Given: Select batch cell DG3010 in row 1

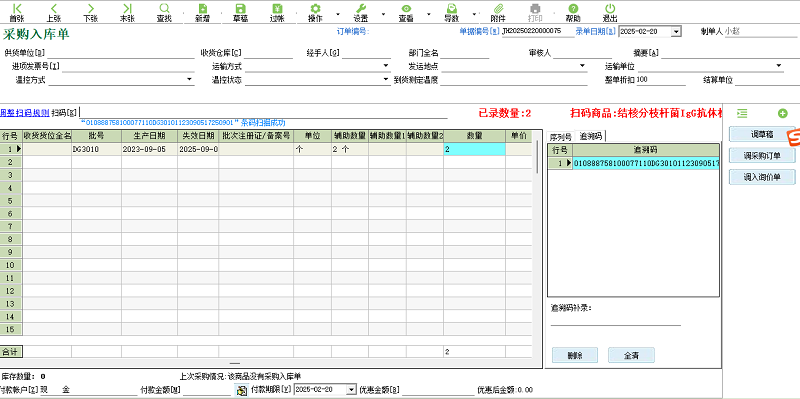Looking at the screenshot, I should pyautogui.click(x=96, y=149).
